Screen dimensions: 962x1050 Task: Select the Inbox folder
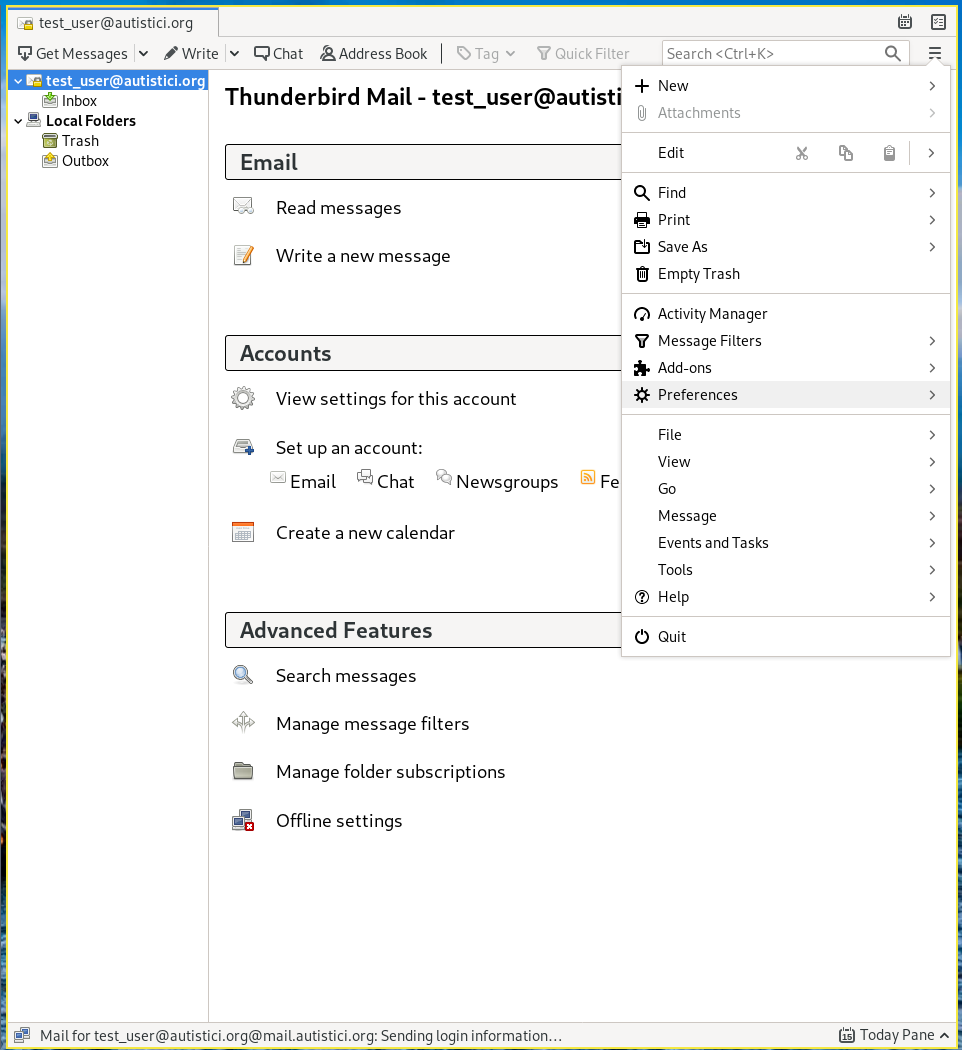pyautogui.click(x=79, y=101)
